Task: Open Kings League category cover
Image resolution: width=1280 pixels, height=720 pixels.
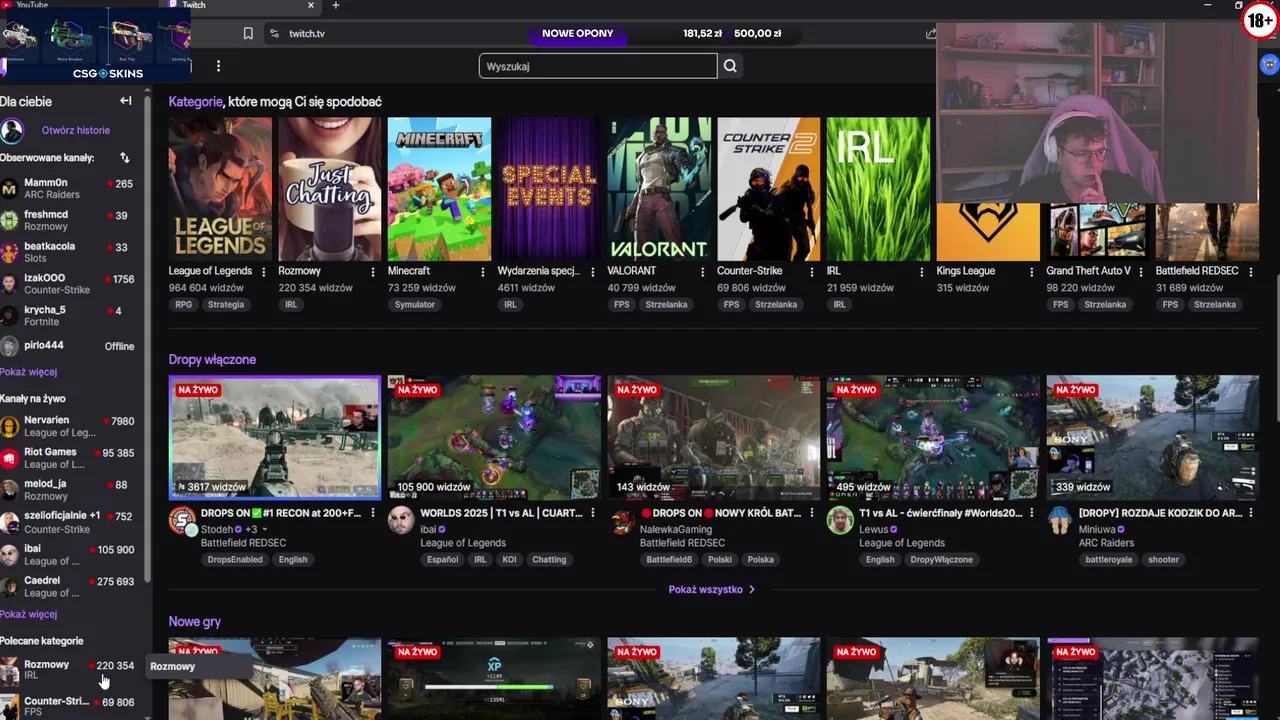Action: [x=988, y=230]
